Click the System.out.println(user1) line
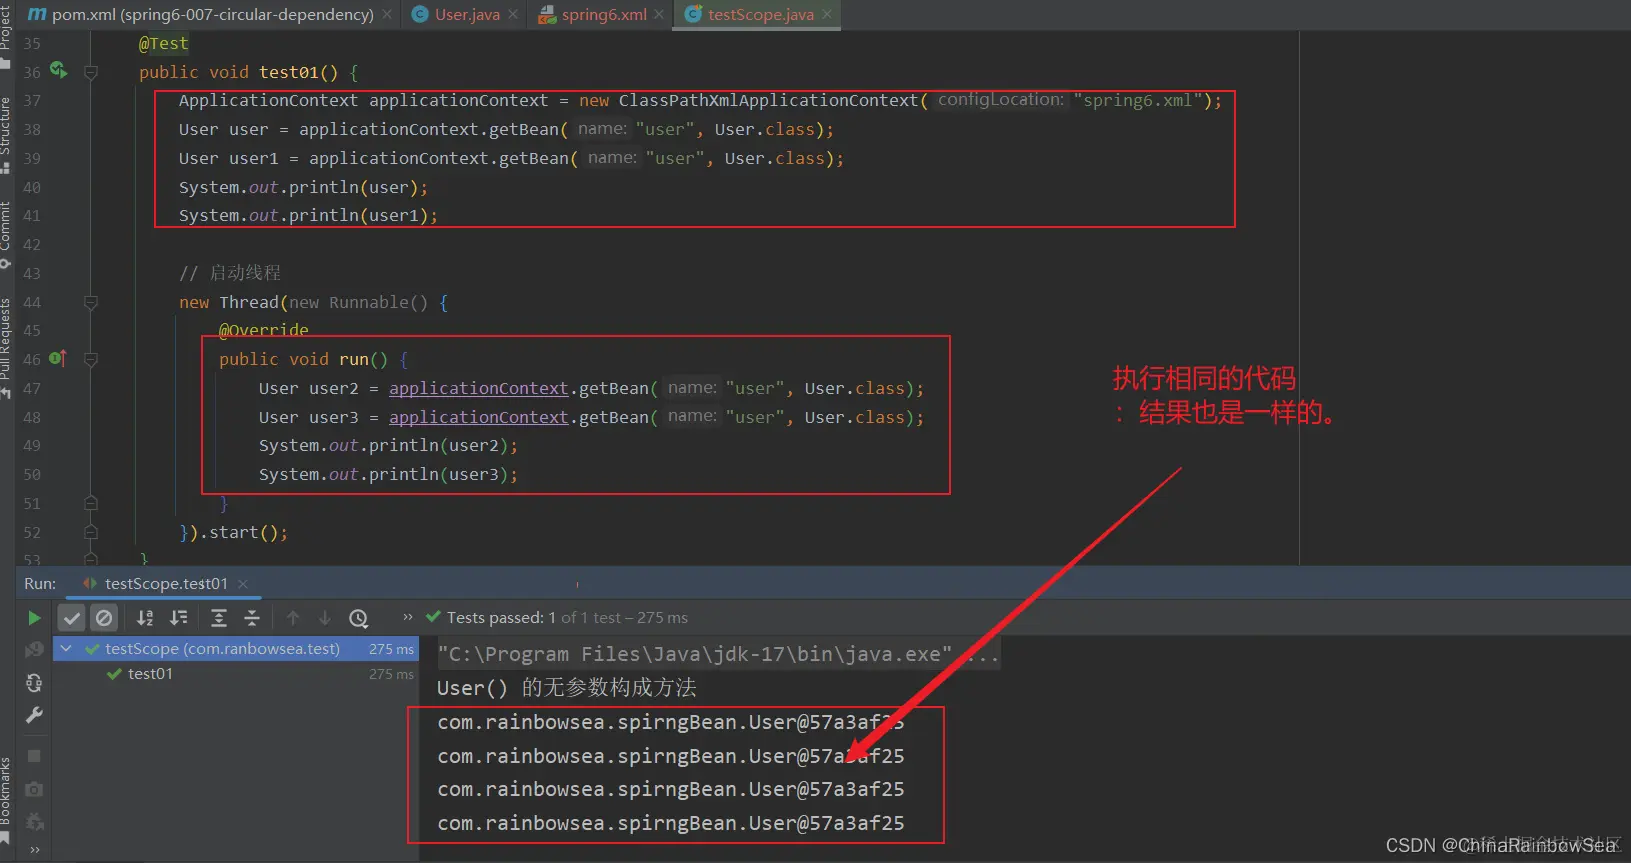1631x863 pixels. [x=308, y=215]
